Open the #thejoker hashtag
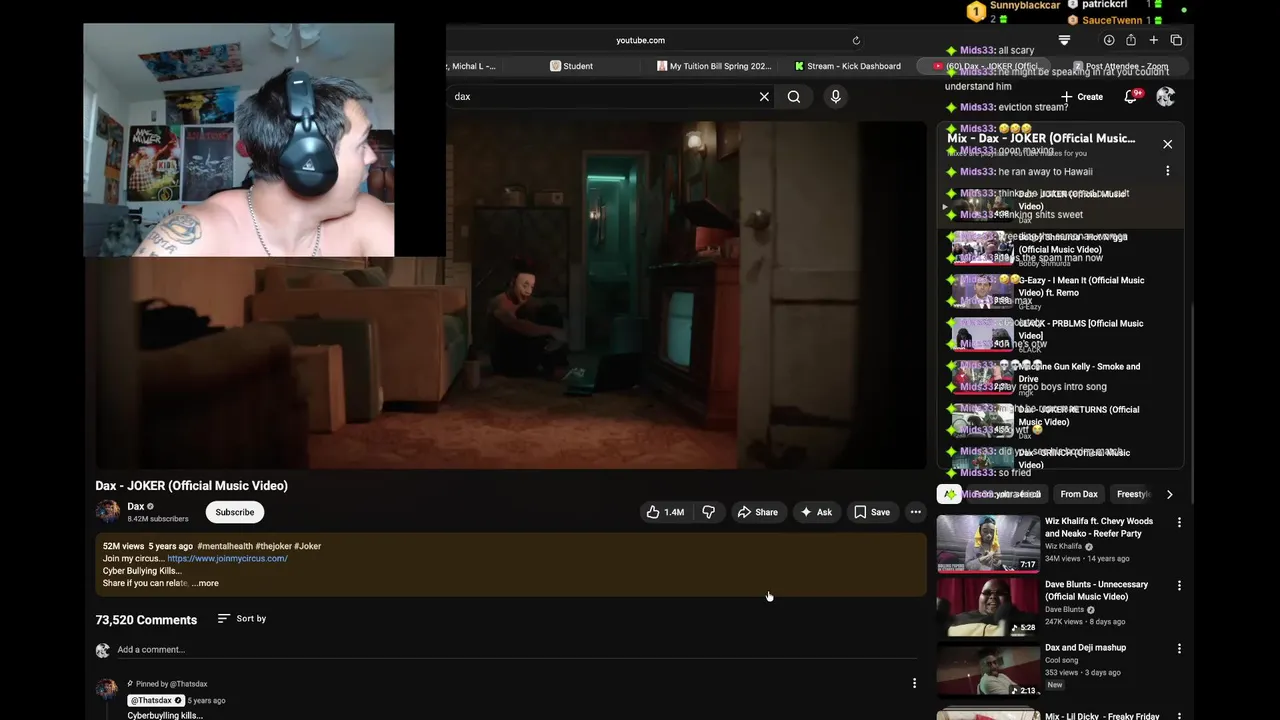The image size is (1280, 720). (x=273, y=546)
